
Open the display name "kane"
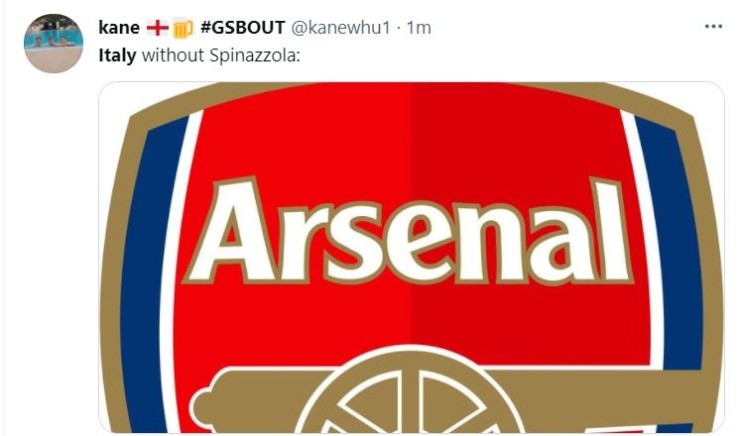coord(119,28)
